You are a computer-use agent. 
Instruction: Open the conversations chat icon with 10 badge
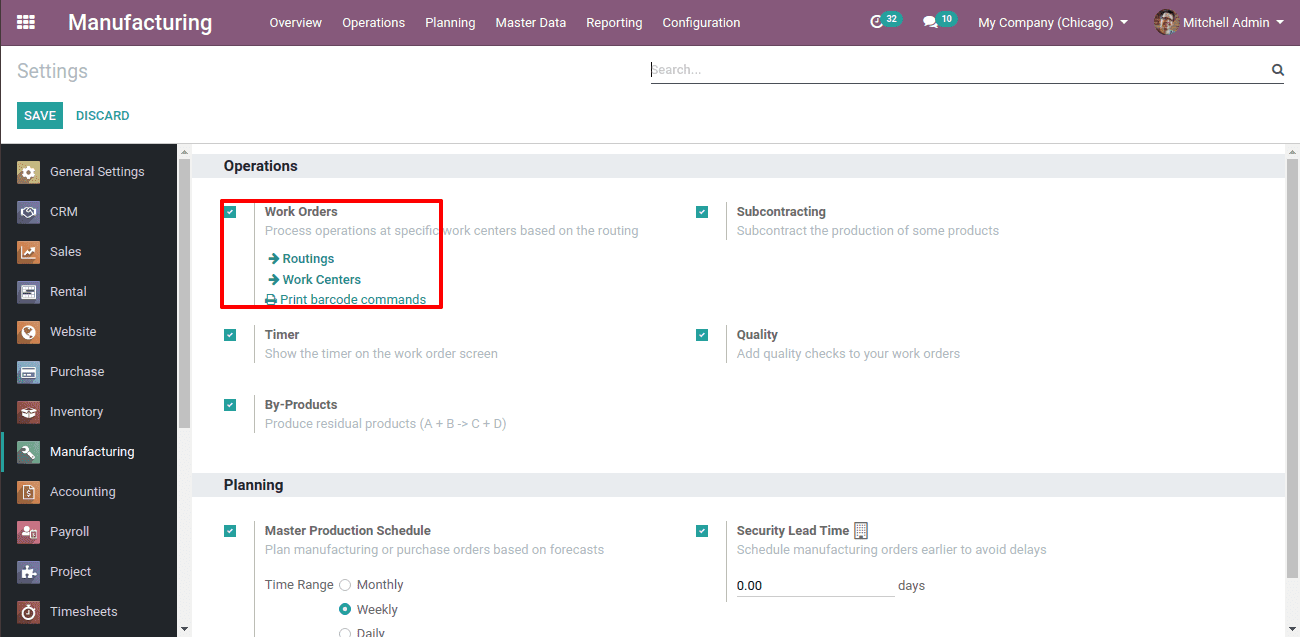(930, 22)
